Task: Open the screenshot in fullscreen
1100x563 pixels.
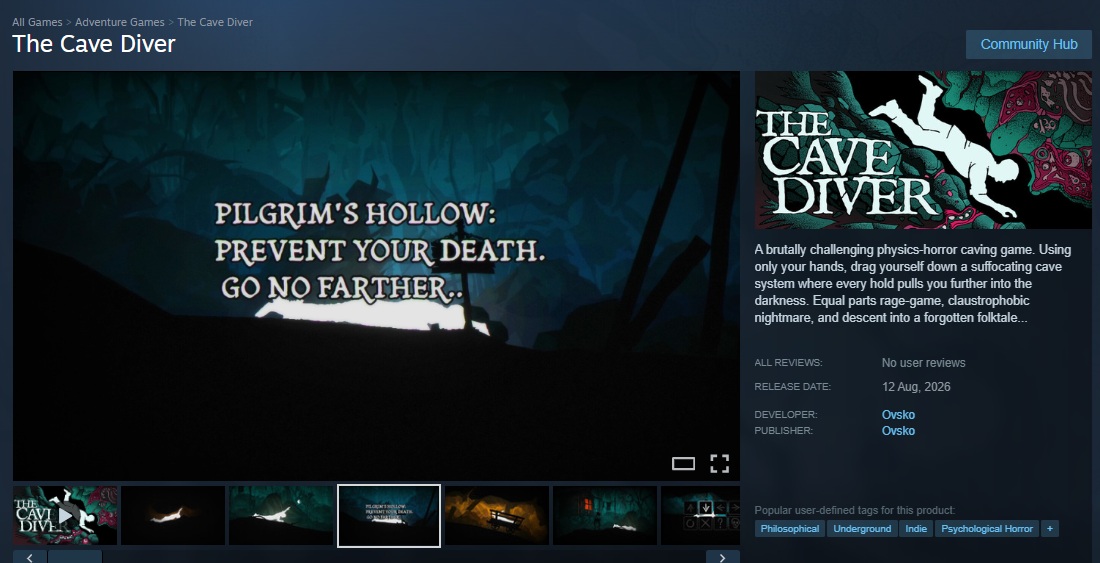Action: pyautogui.click(x=719, y=463)
